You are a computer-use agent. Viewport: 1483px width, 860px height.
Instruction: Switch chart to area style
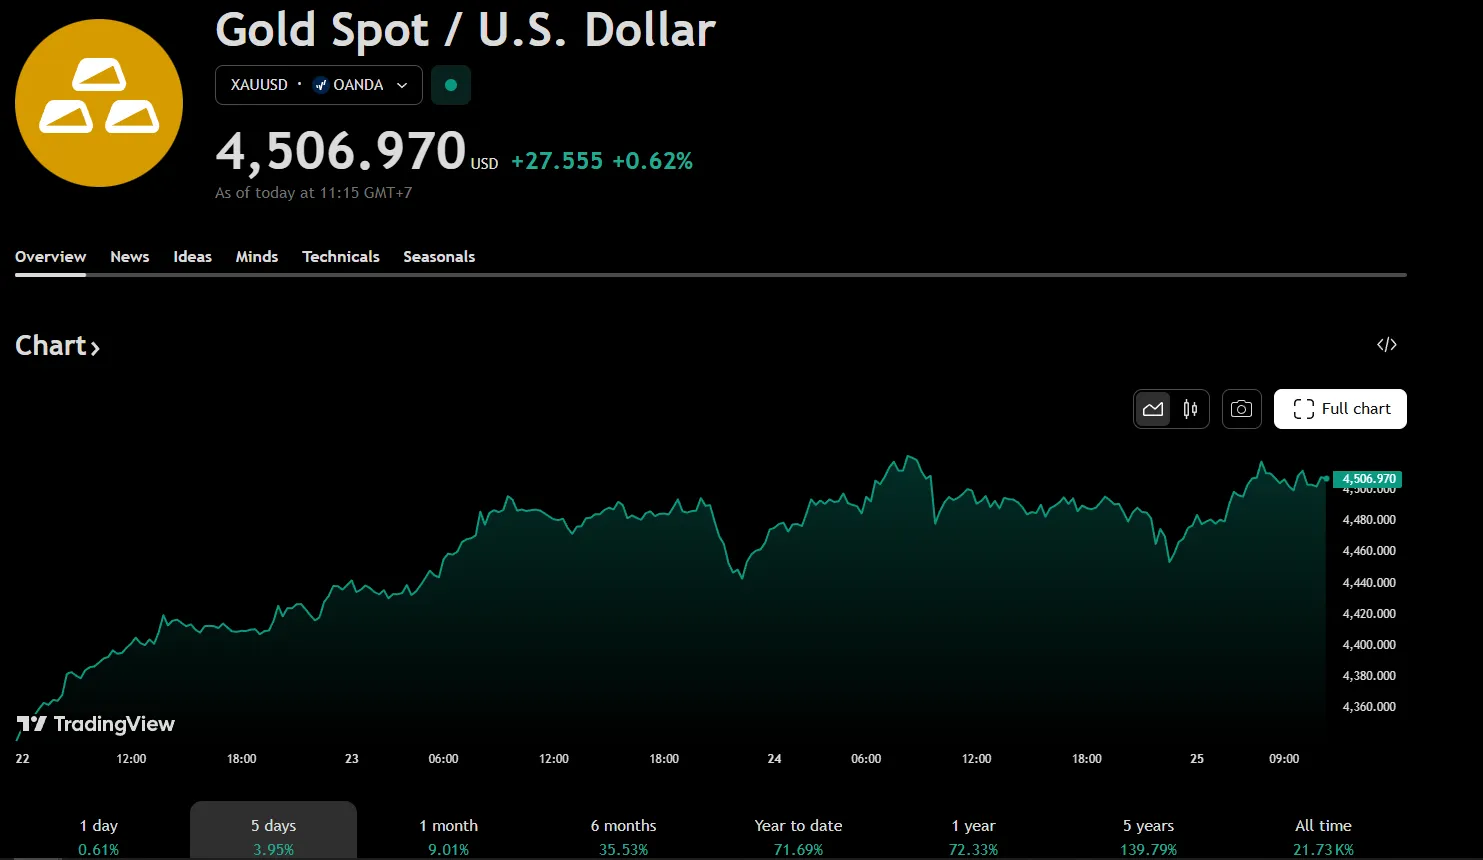[1153, 409]
